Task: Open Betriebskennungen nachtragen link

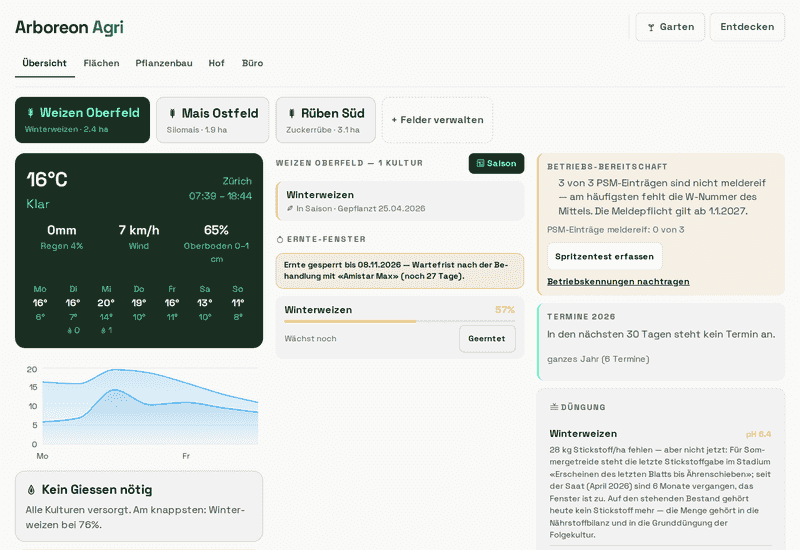Action: tap(618, 282)
